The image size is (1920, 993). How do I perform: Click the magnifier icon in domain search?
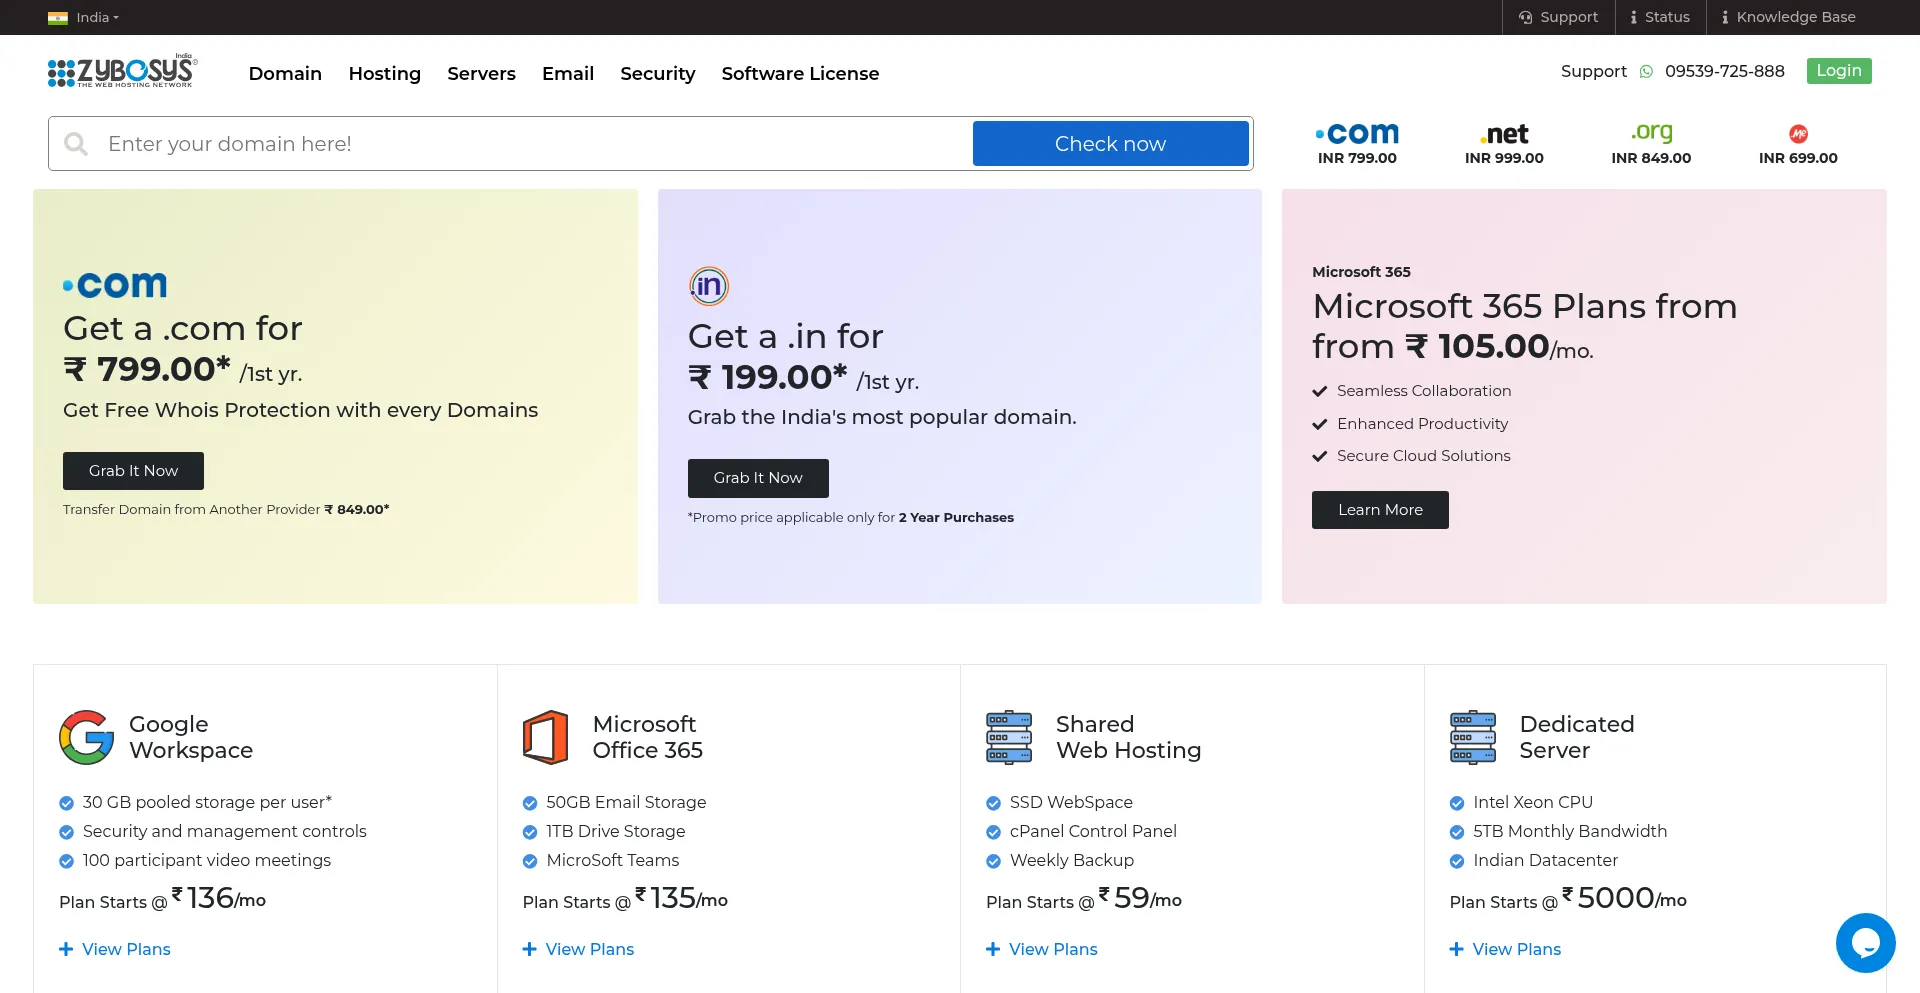(75, 144)
